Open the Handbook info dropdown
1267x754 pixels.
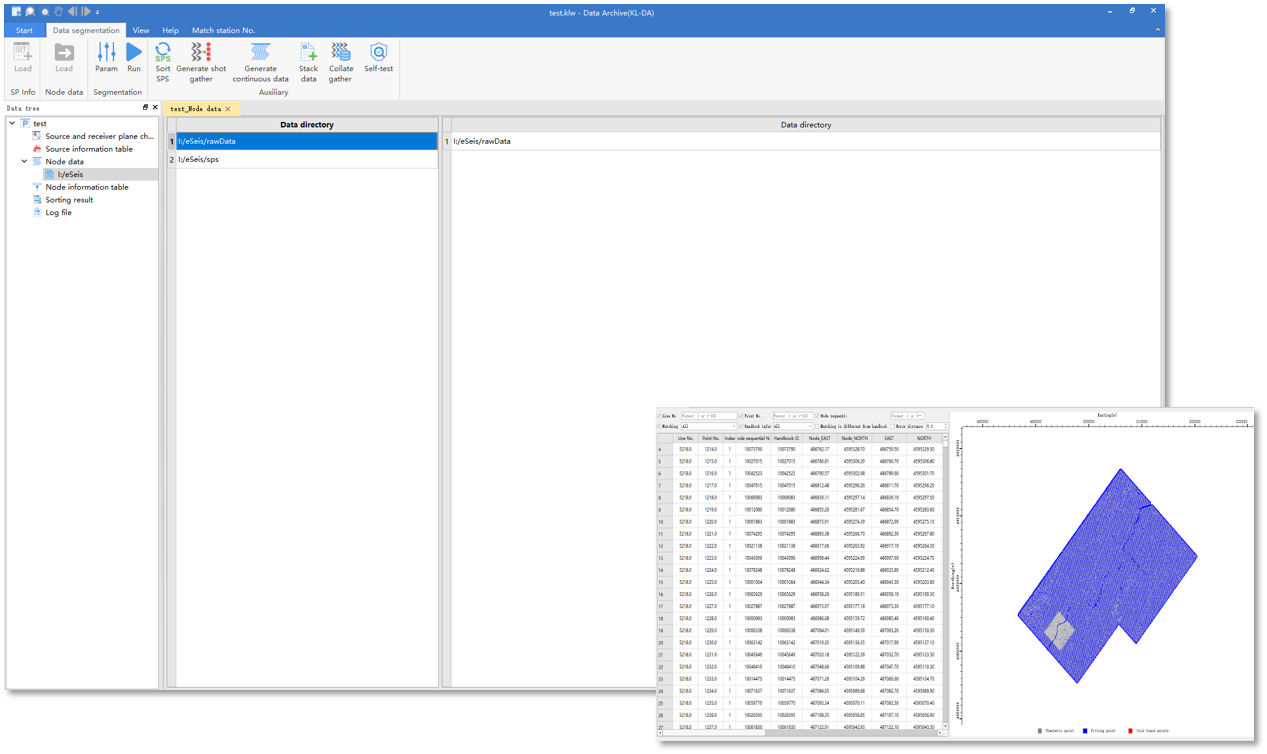point(794,427)
